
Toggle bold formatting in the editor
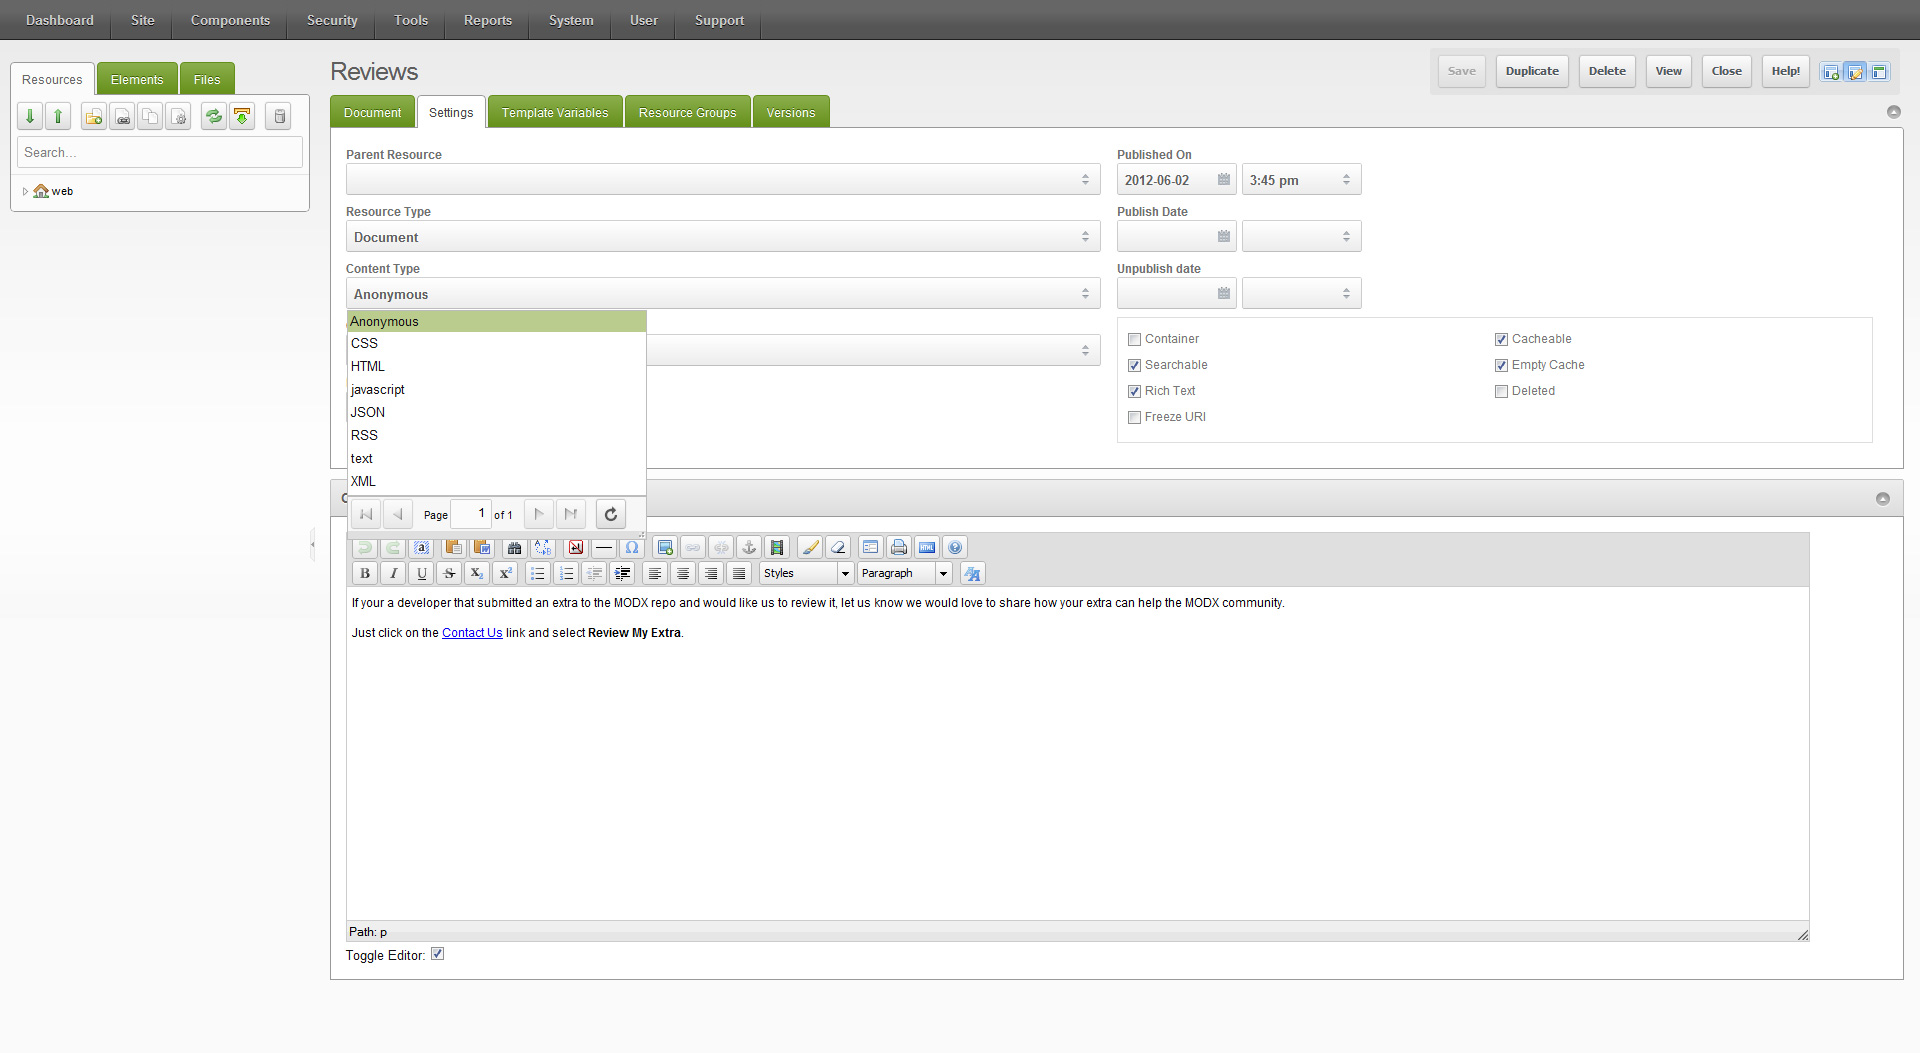(365, 573)
